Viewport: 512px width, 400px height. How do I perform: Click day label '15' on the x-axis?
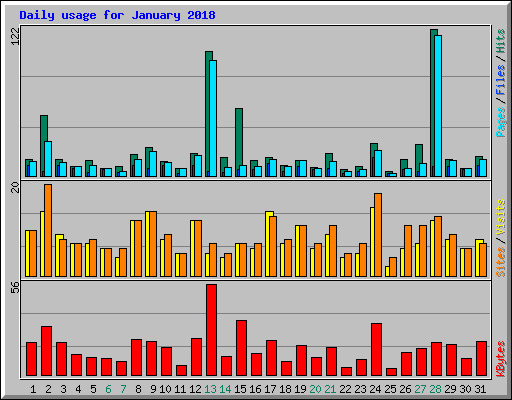[x=240, y=389]
